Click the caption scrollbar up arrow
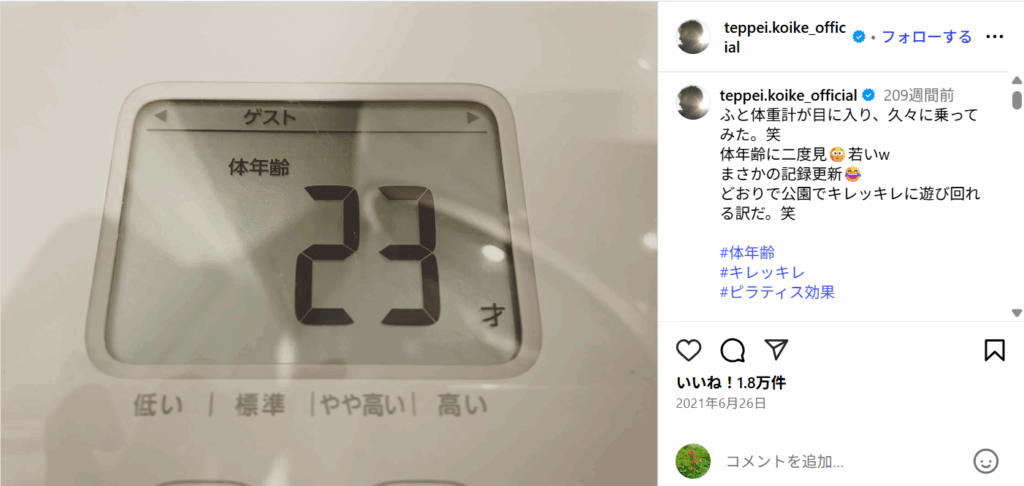 point(1016,81)
